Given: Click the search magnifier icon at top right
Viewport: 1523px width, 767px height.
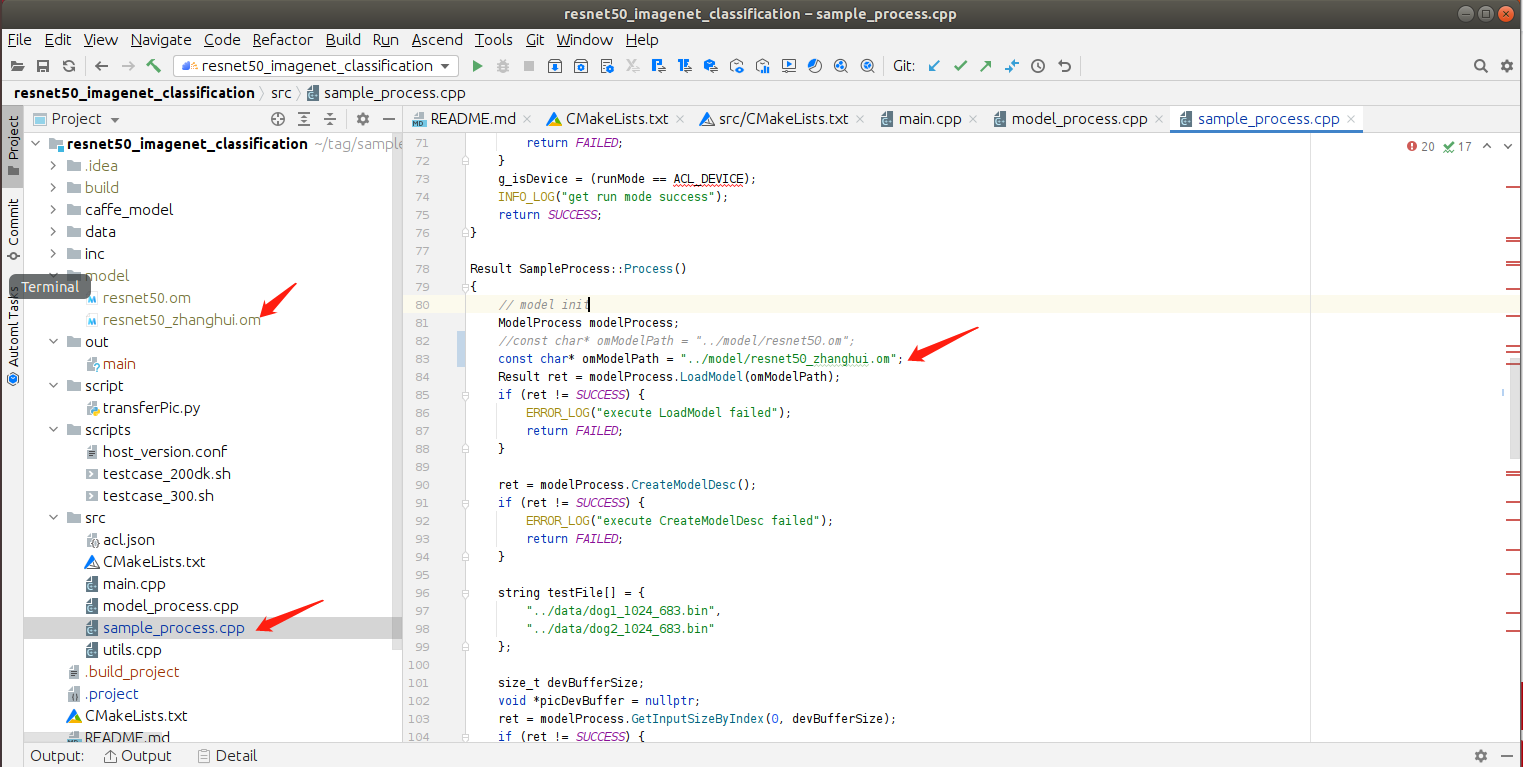Looking at the screenshot, I should (1481, 66).
